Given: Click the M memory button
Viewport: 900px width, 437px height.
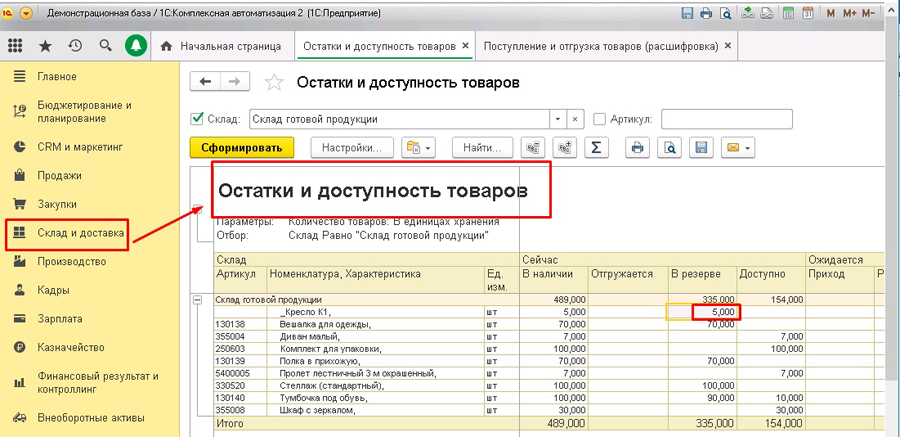Looking at the screenshot, I should click(831, 13).
